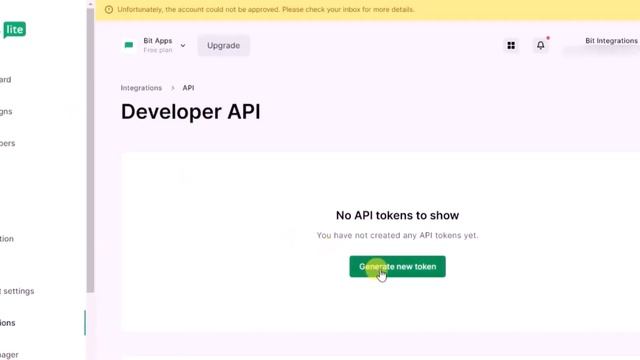Click the alert icon in the yellow banner
Viewport: 640px width, 360px height.
pyautogui.click(x=109, y=9)
